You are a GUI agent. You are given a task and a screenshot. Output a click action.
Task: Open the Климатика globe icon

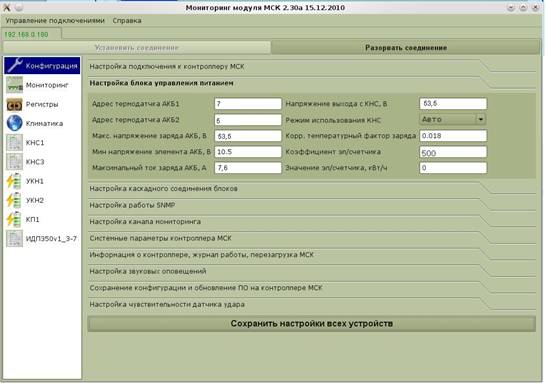(15, 123)
